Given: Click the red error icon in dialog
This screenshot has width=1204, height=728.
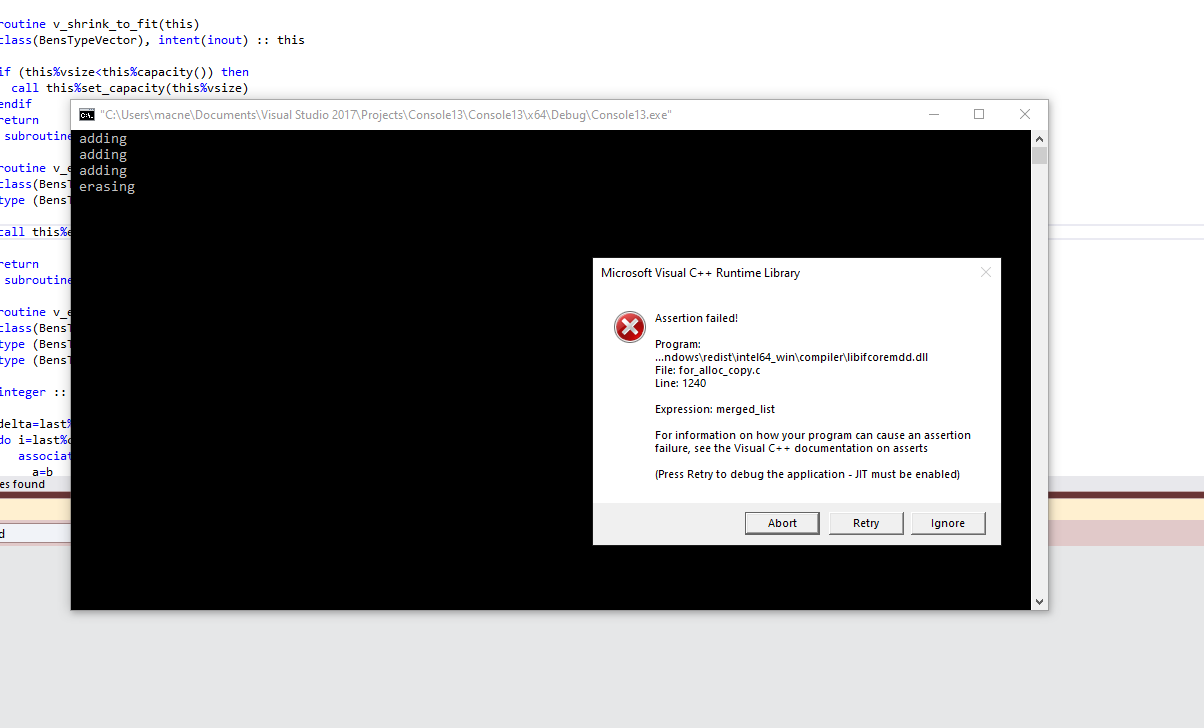Looking at the screenshot, I should (x=629, y=326).
